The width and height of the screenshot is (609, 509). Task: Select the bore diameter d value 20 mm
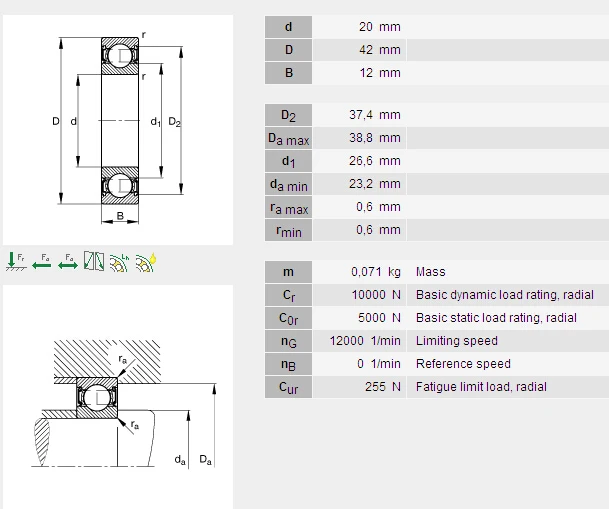tap(379, 27)
